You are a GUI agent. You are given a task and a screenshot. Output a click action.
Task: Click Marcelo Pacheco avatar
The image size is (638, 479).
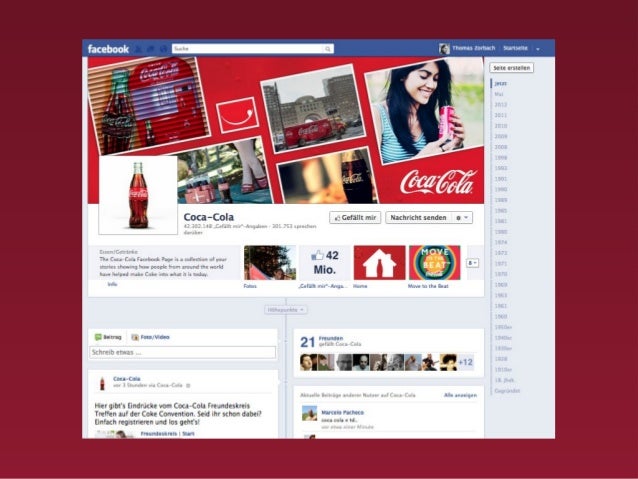click(x=309, y=413)
